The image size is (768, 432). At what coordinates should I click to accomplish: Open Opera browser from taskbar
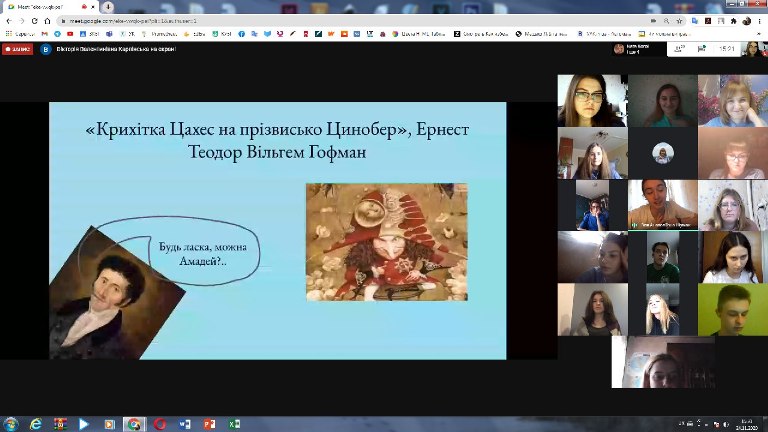click(x=160, y=424)
